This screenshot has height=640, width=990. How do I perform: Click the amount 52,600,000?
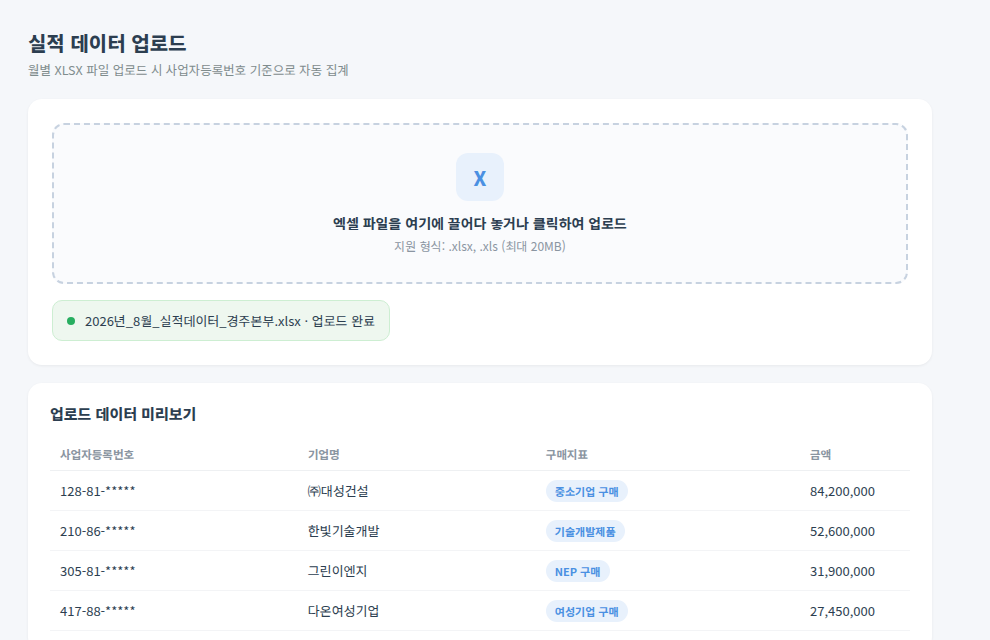pos(842,531)
